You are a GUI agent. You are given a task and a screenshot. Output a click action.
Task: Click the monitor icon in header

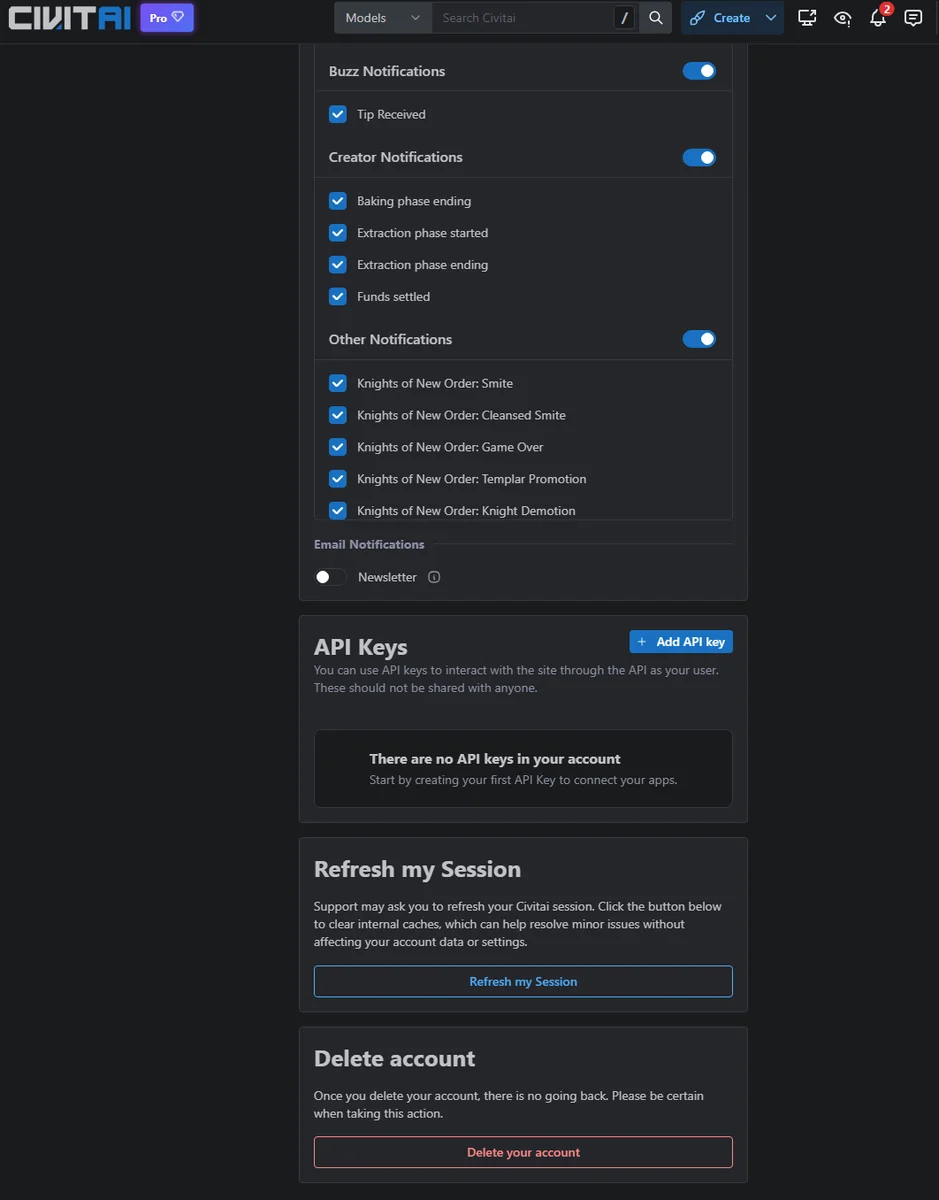point(807,18)
